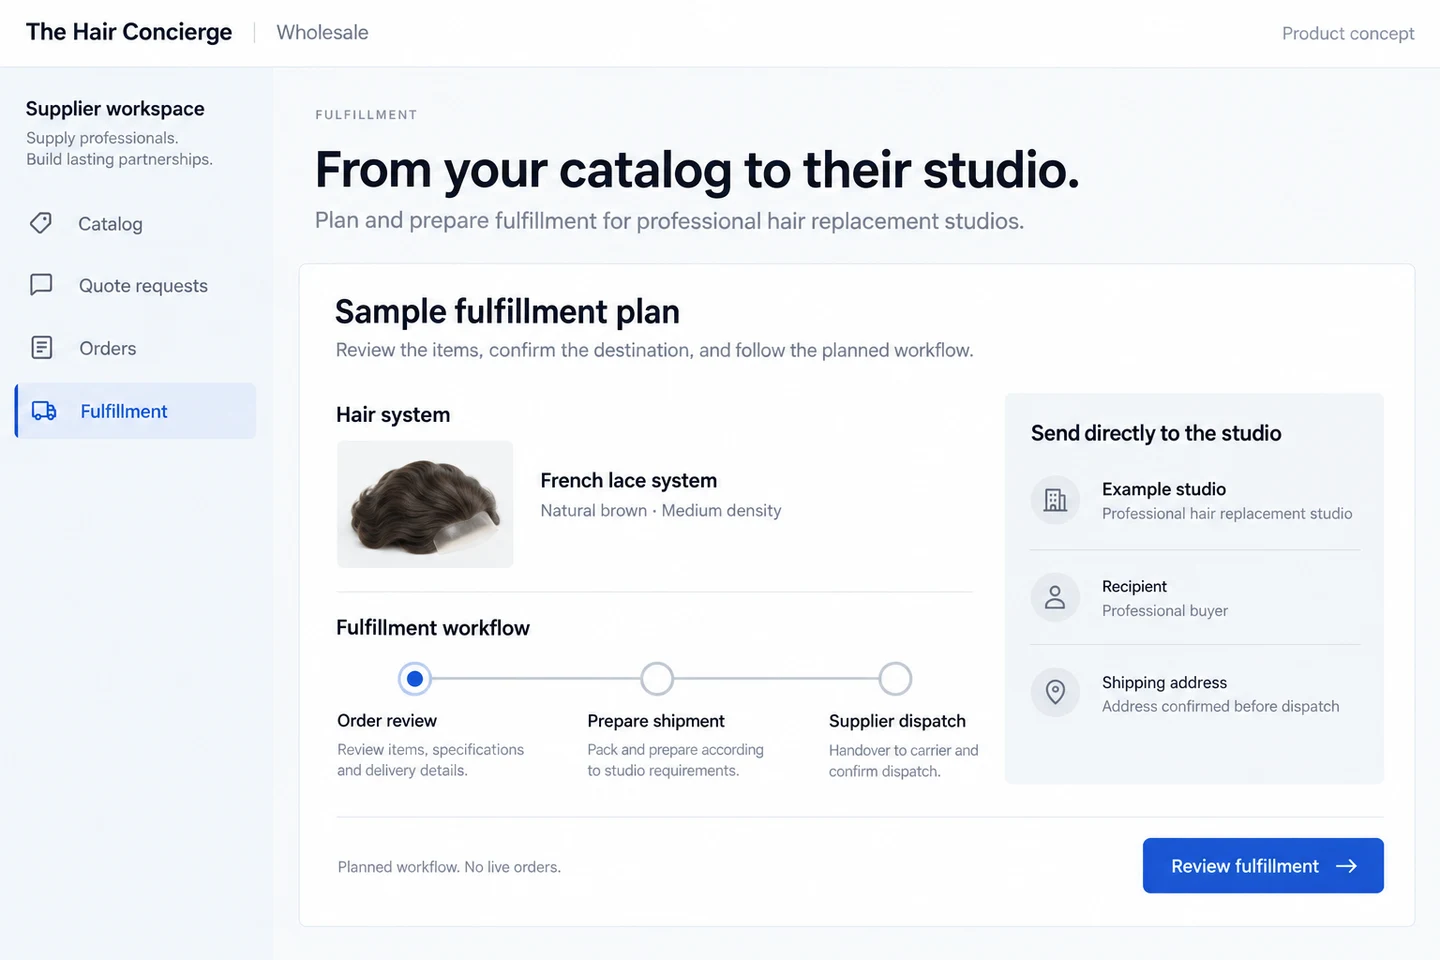Click the Product concept label
The width and height of the screenshot is (1440, 960).
tap(1348, 33)
